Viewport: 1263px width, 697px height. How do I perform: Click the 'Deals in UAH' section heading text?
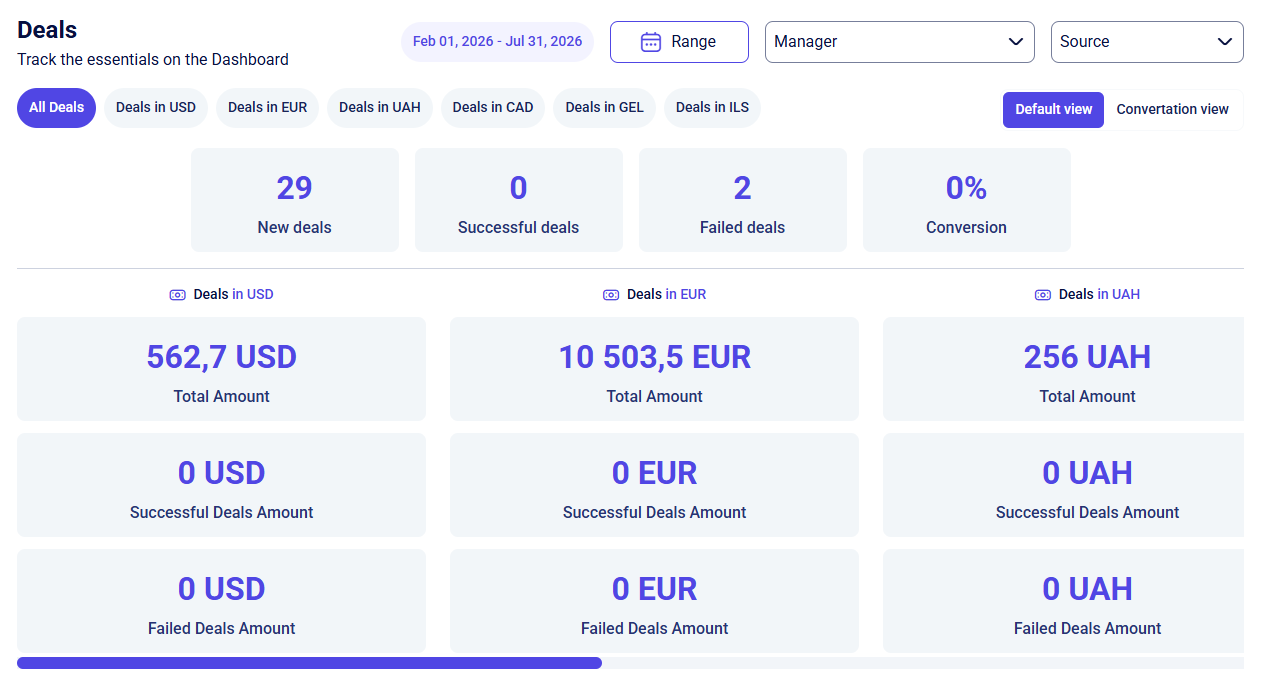click(x=1100, y=295)
